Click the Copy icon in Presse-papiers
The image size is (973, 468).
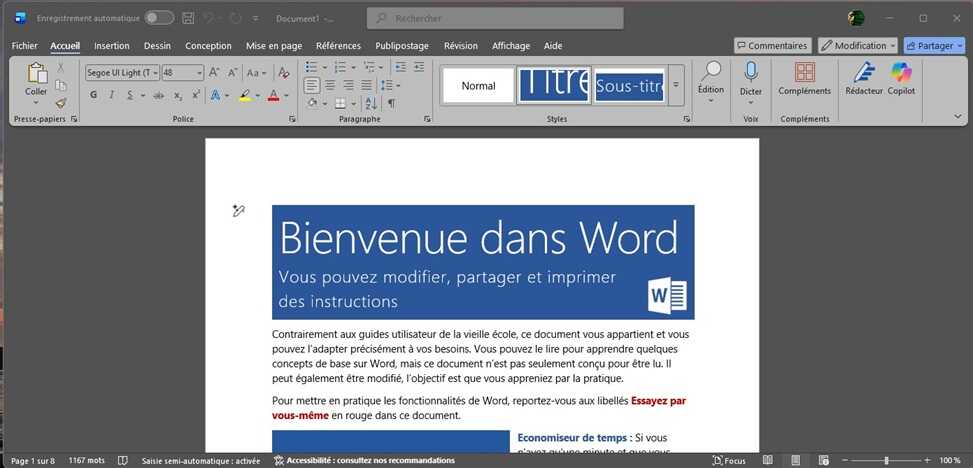point(61,85)
